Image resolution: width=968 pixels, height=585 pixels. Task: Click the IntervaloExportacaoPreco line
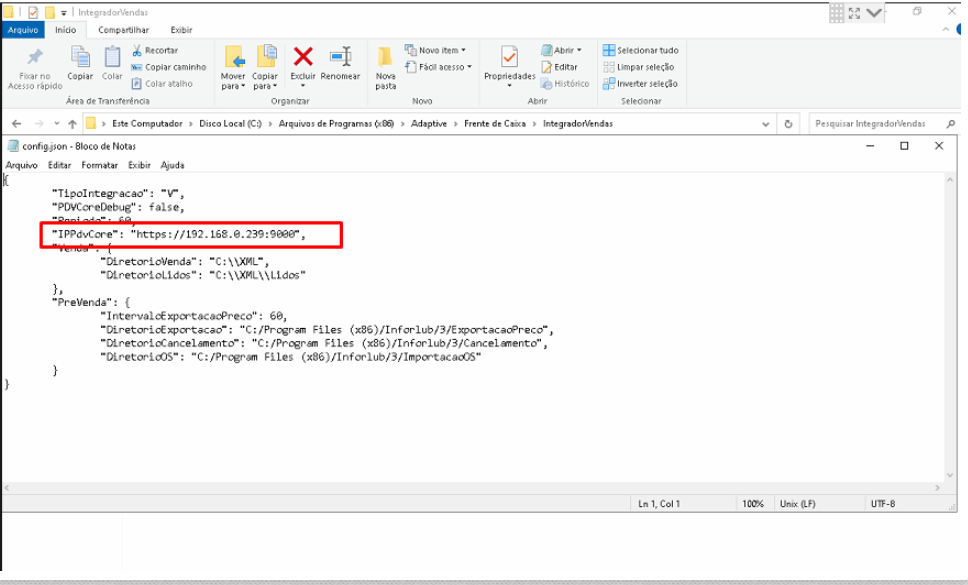pyautogui.click(x=193, y=315)
